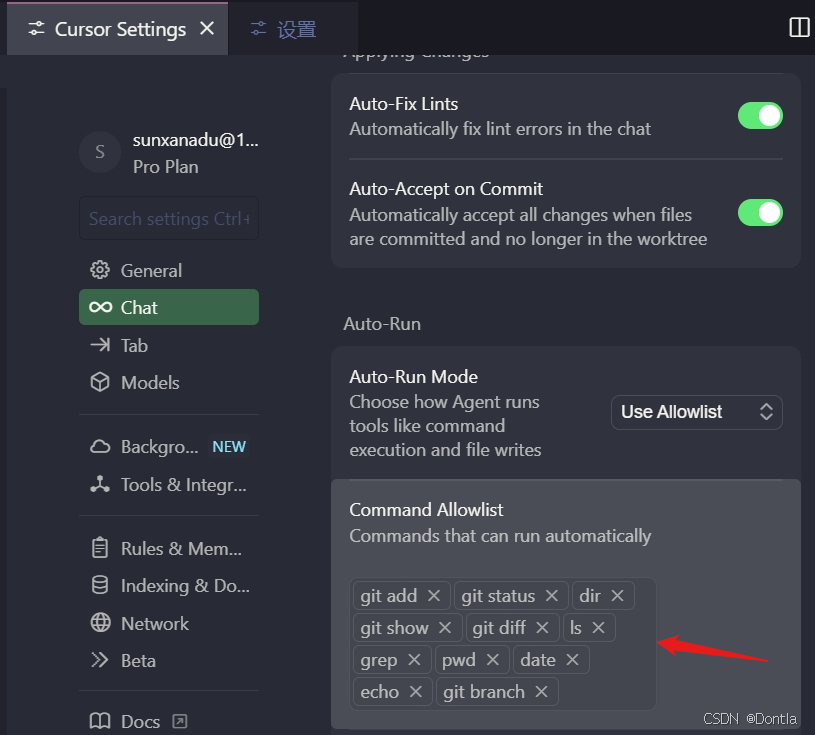Click the 'Pro Plan' account label

point(166,167)
